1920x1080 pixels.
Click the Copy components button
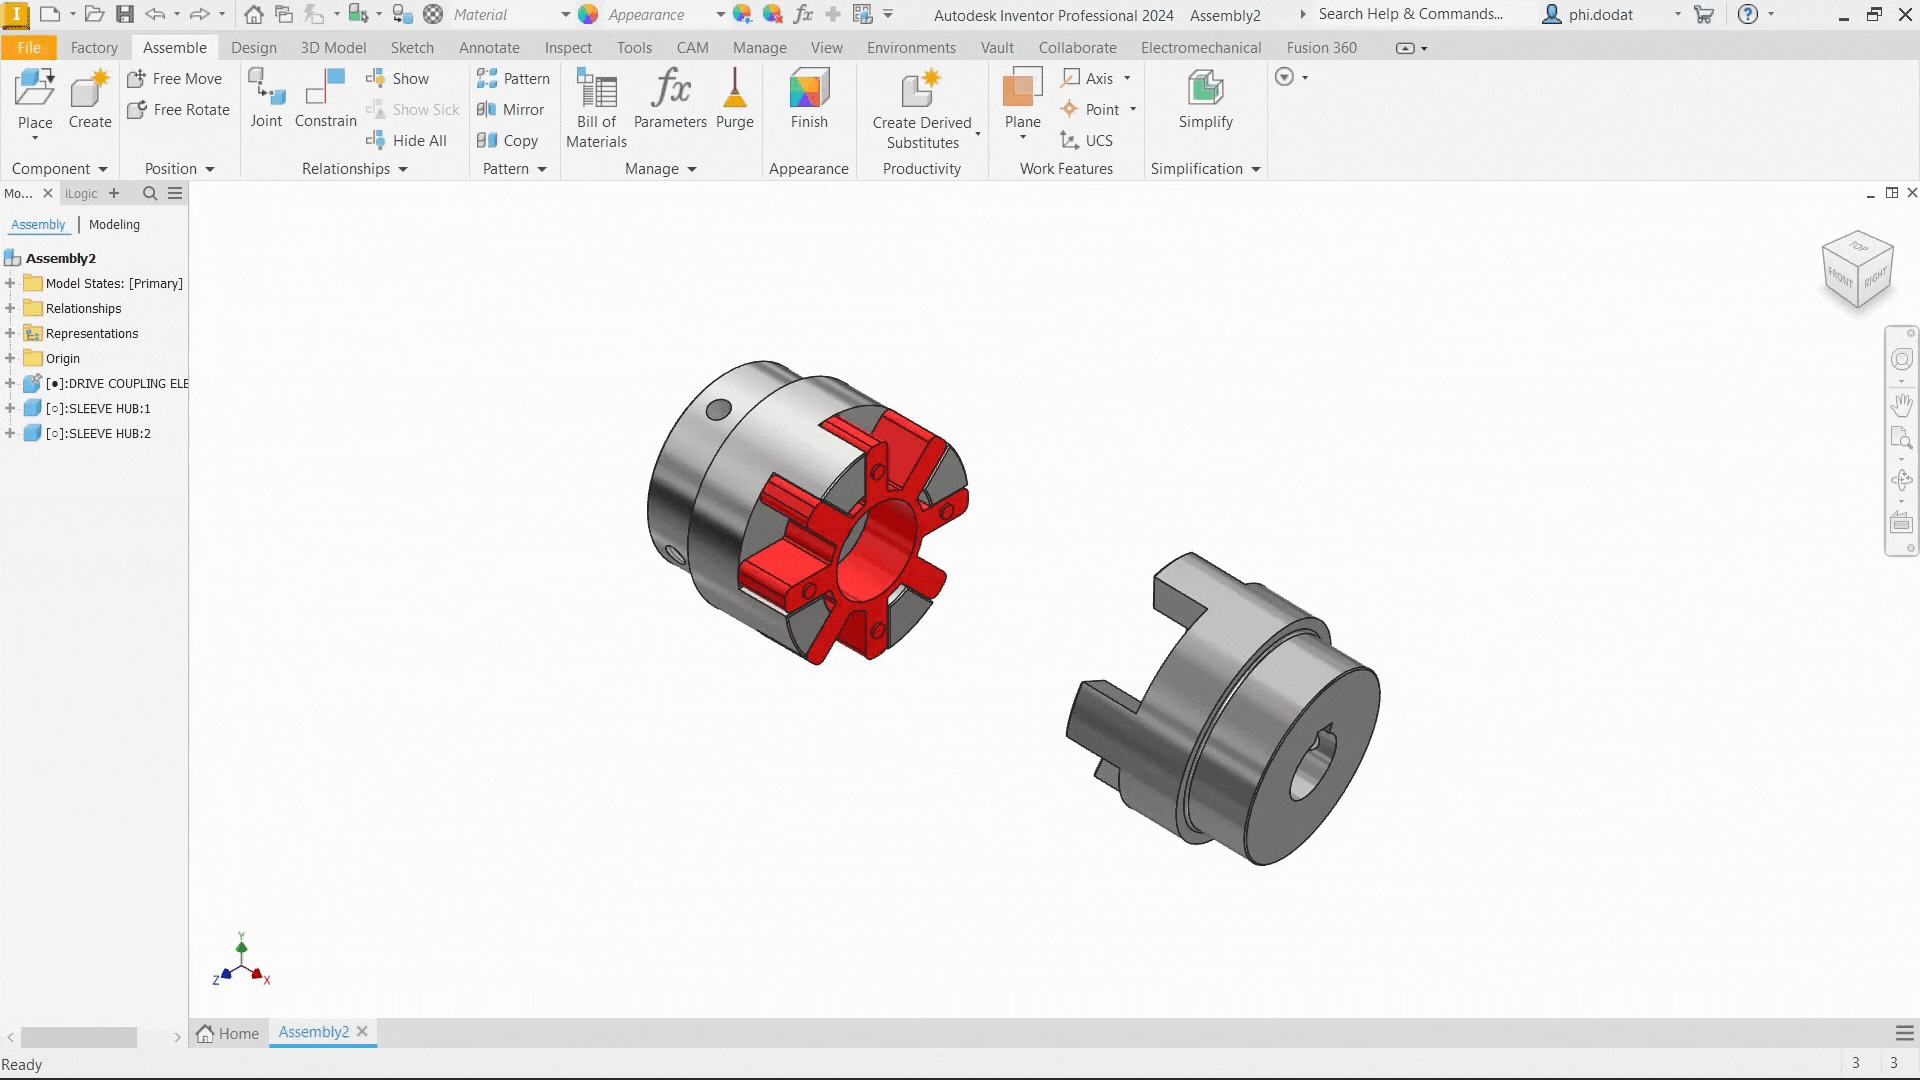[508, 141]
